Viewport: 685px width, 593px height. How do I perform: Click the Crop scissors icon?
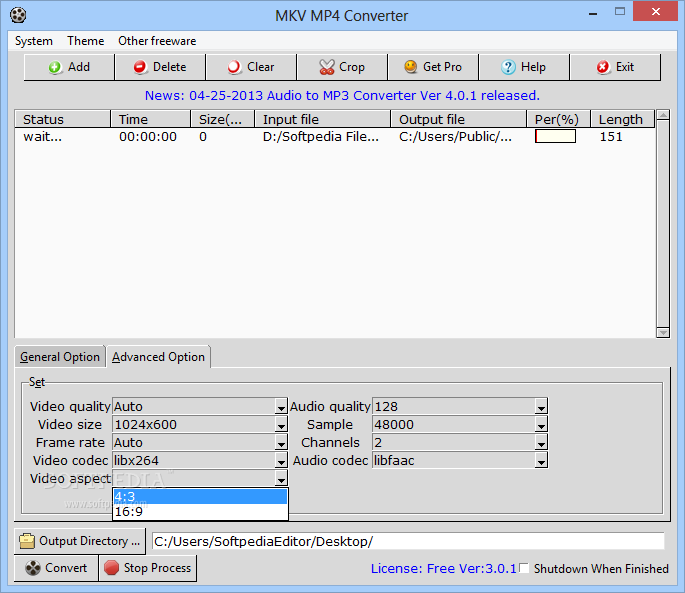coord(327,67)
